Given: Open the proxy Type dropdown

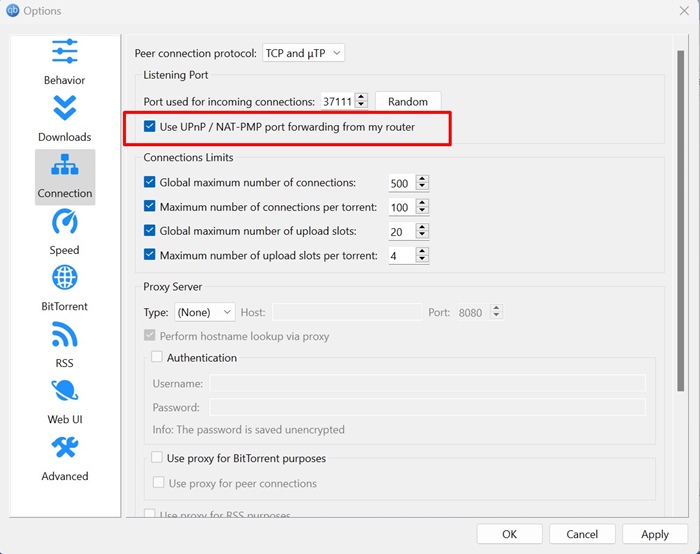Looking at the screenshot, I should 204,312.
